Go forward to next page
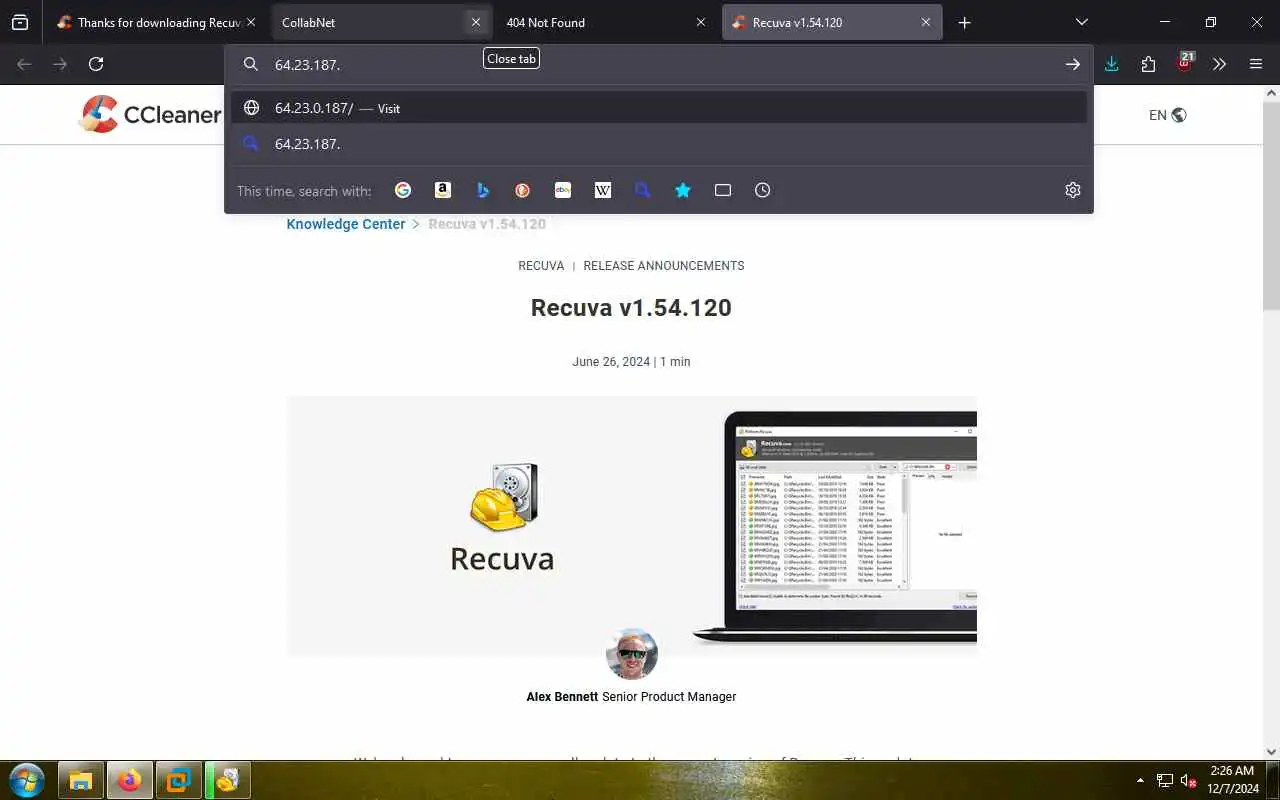The width and height of the screenshot is (1280, 800). click(60, 64)
